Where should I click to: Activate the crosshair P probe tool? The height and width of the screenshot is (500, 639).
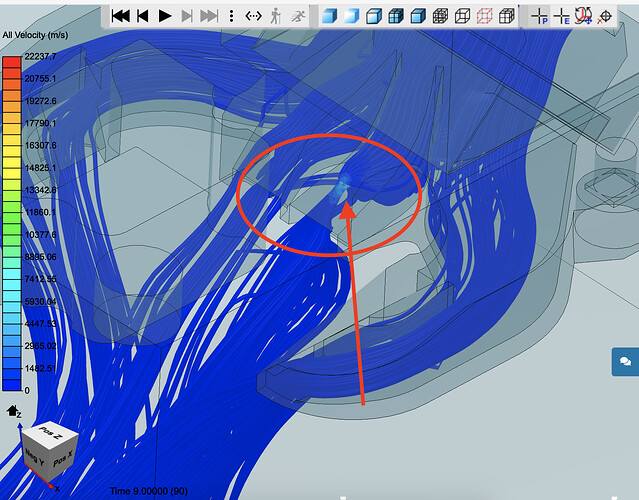[x=540, y=16]
